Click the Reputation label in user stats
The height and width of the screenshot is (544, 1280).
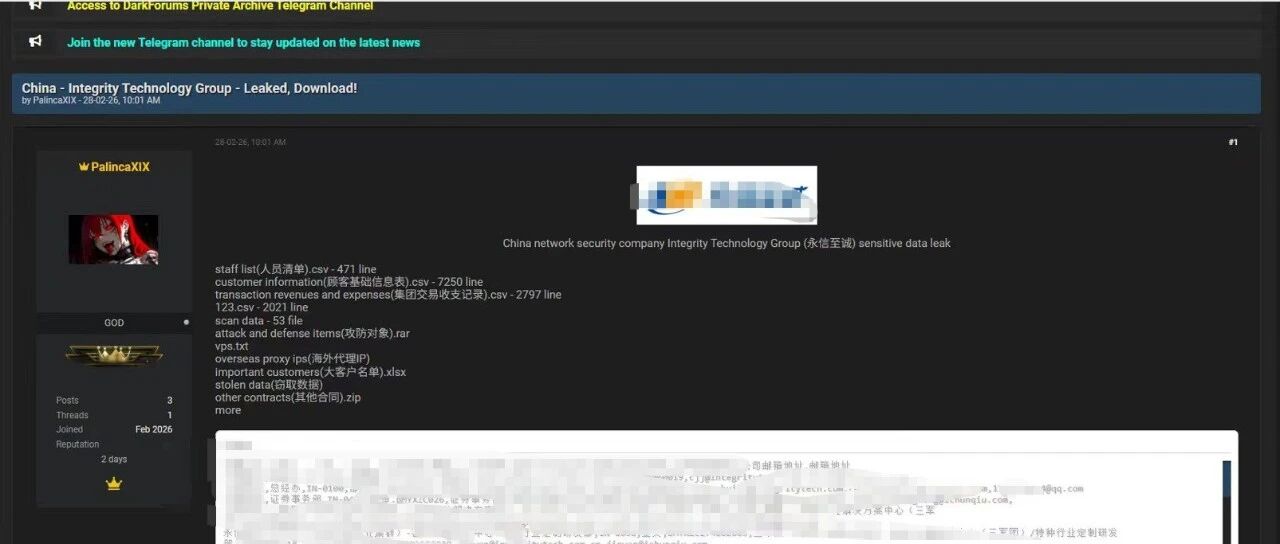(x=77, y=444)
